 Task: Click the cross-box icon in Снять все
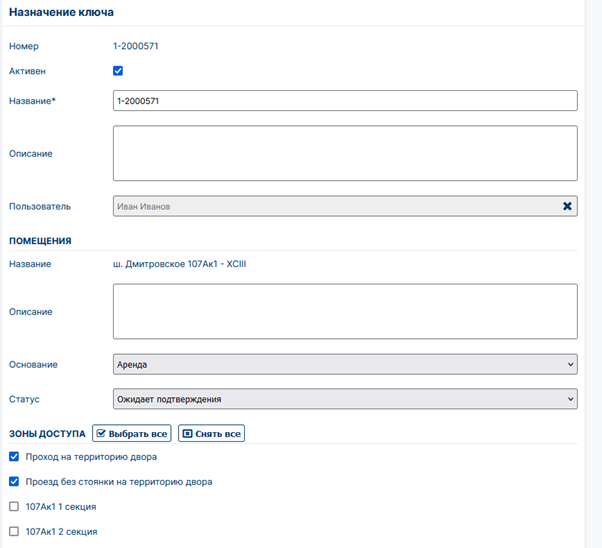point(187,434)
